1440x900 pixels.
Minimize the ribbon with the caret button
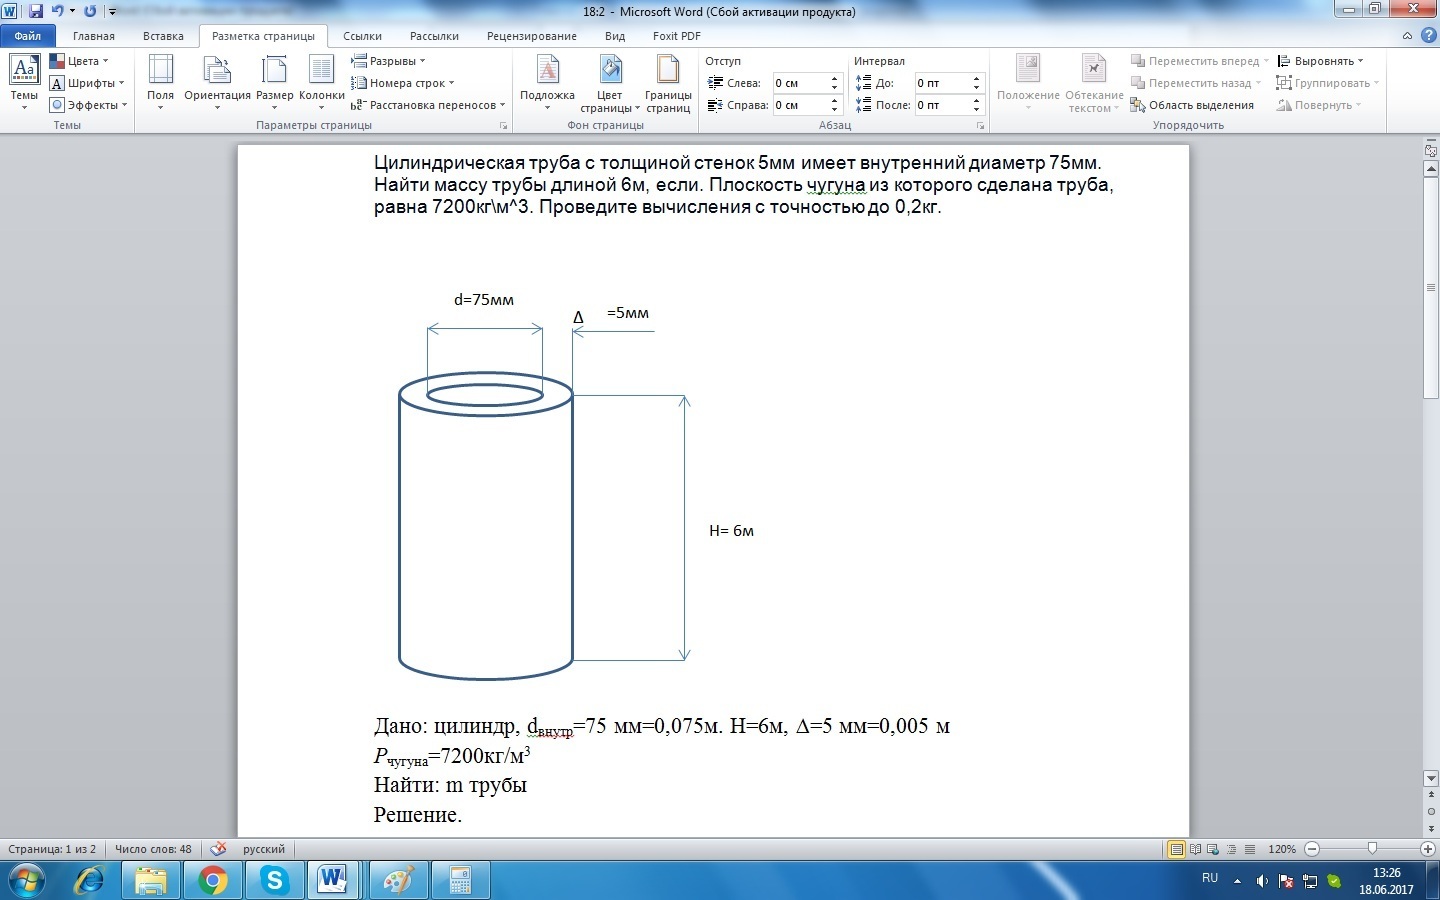[1408, 36]
